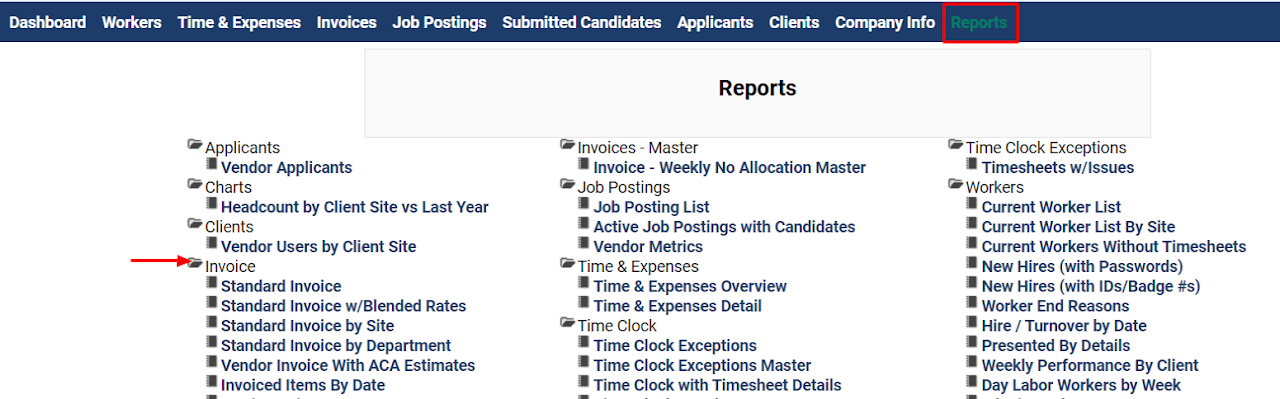This screenshot has height=399, width=1280.
Task: Open New Hires (with Passwords) report
Action: 1082,267
